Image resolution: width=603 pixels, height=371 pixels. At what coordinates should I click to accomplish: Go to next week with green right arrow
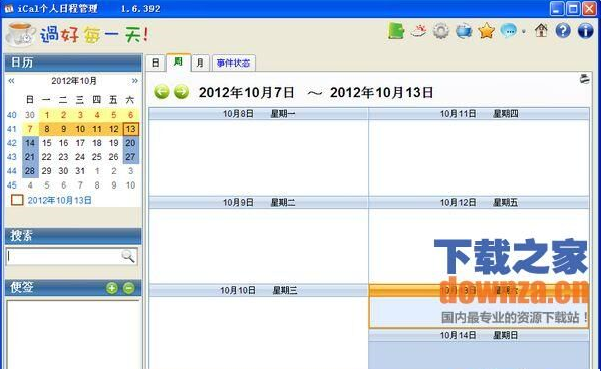click(x=181, y=92)
